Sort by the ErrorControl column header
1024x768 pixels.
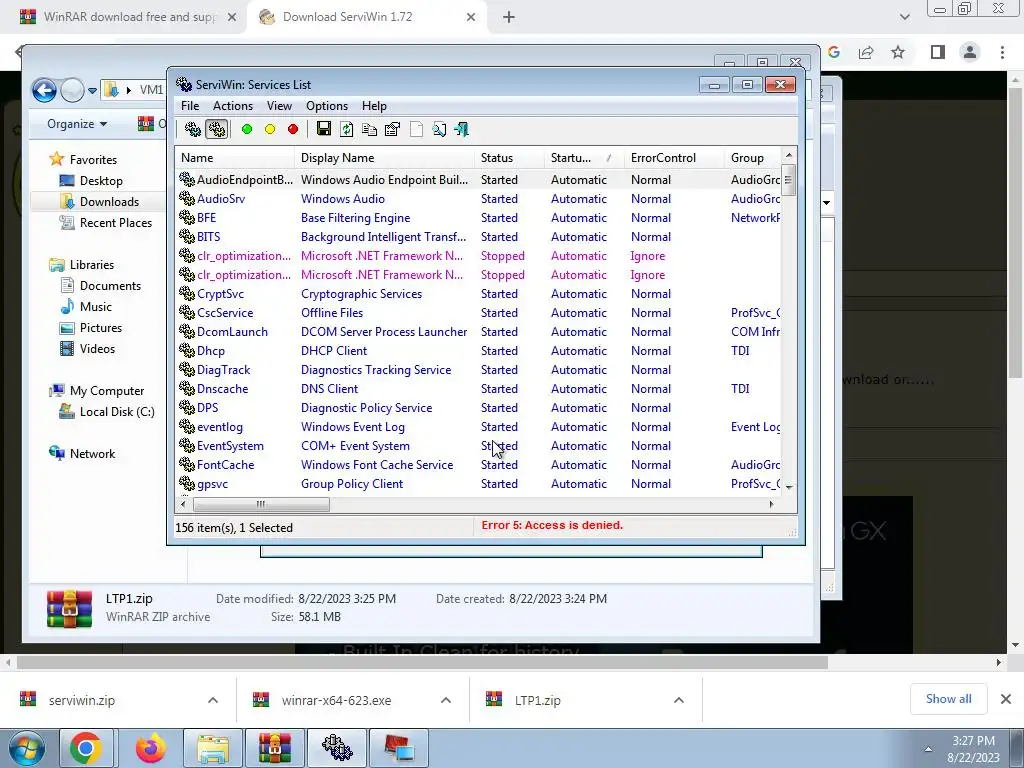pos(674,158)
